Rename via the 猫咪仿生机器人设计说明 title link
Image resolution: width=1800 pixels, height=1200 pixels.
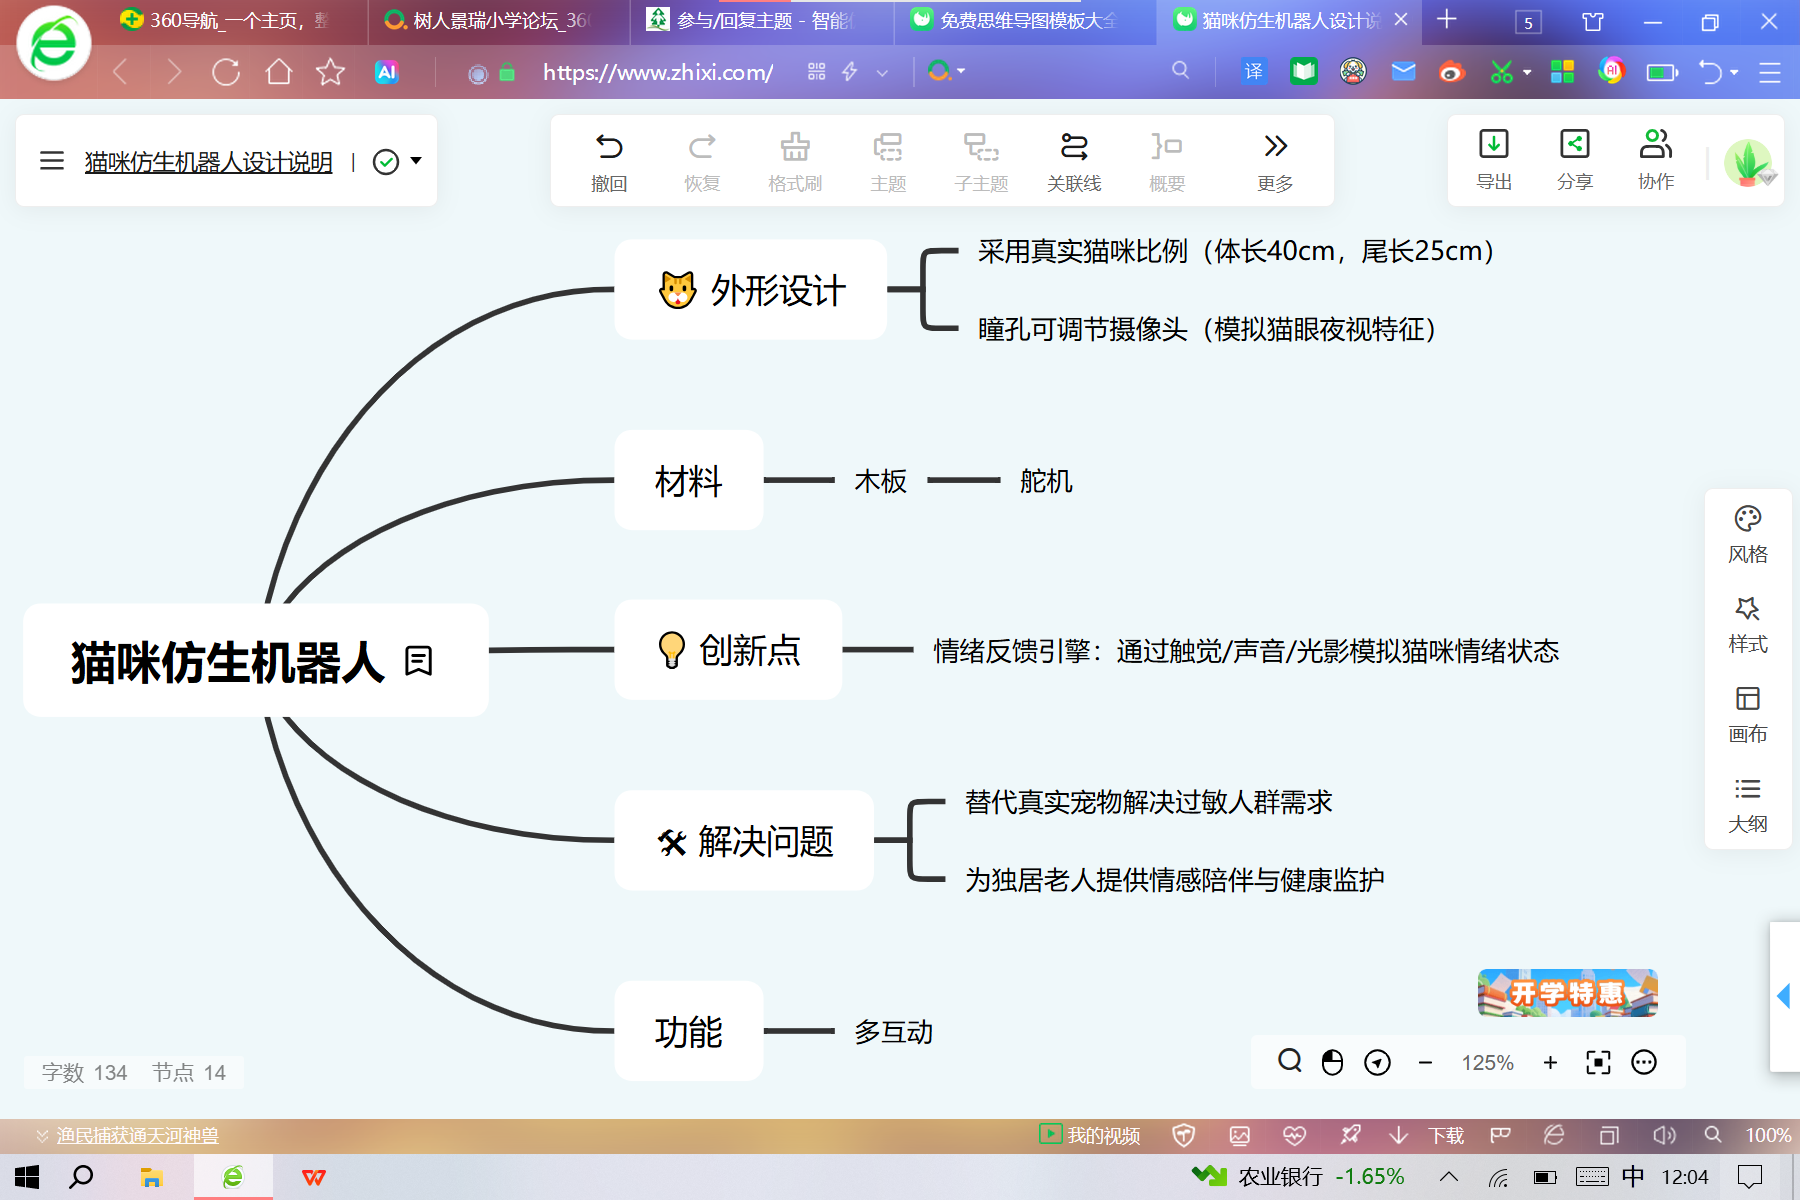pos(208,161)
